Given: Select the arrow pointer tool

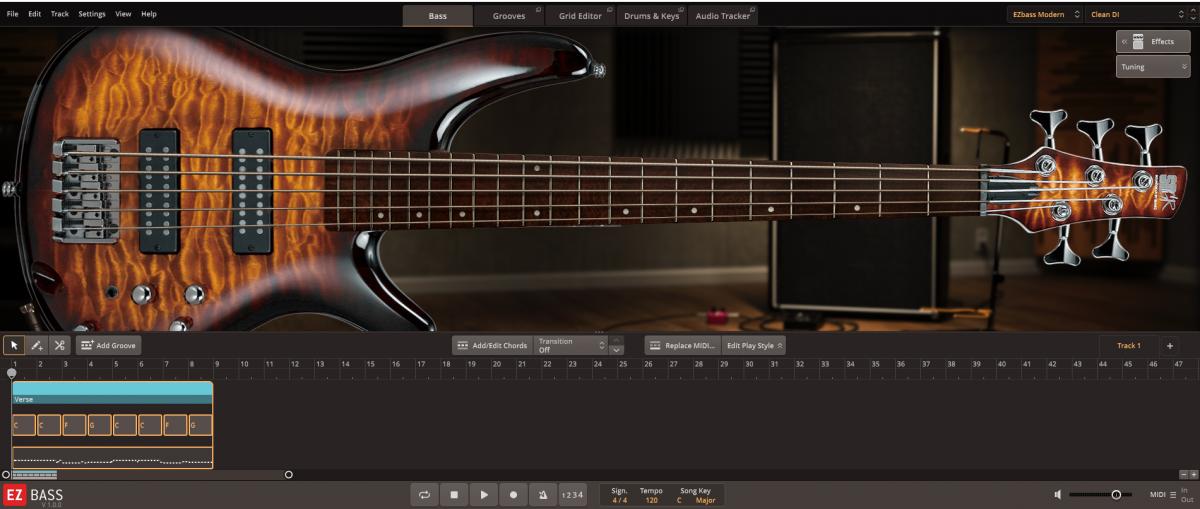Looking at the screenshot, I should (x=14, y=345).
